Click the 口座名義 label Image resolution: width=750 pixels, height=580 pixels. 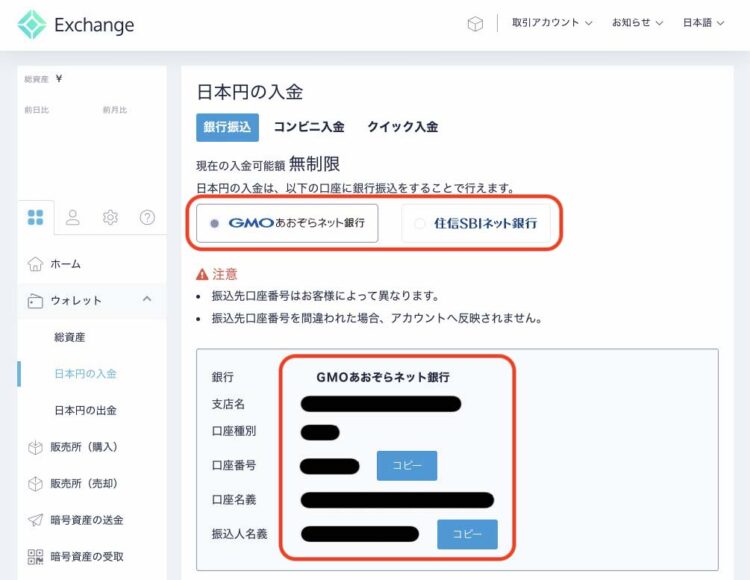coord(234,500)
